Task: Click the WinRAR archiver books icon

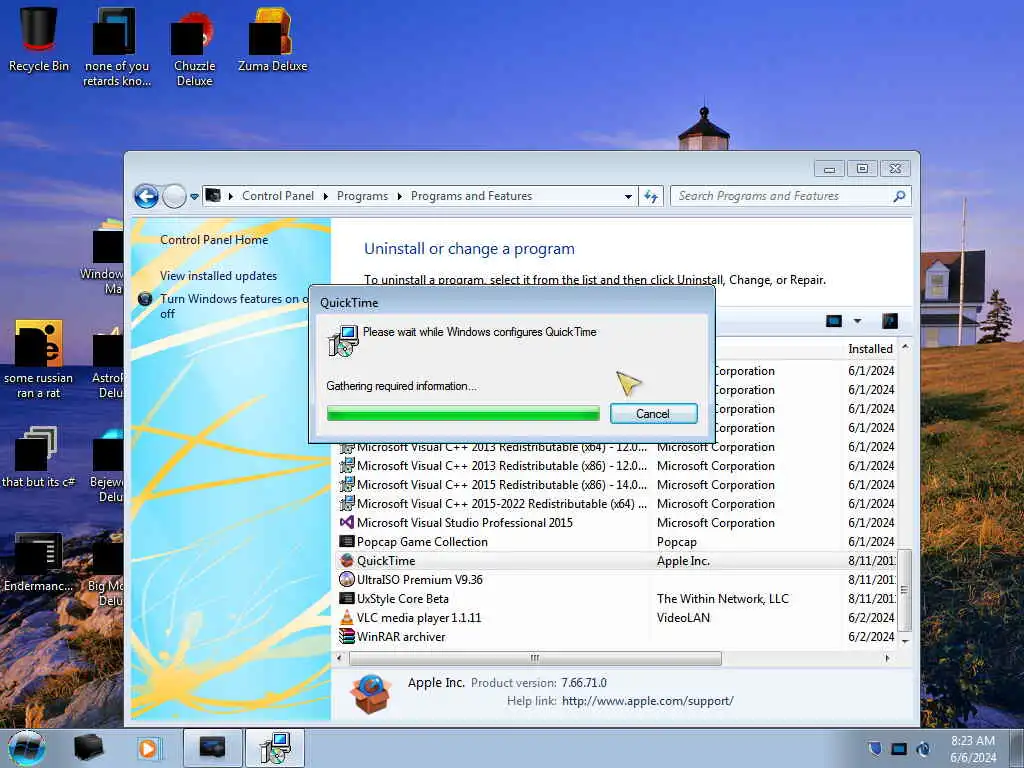Action: 347,636
